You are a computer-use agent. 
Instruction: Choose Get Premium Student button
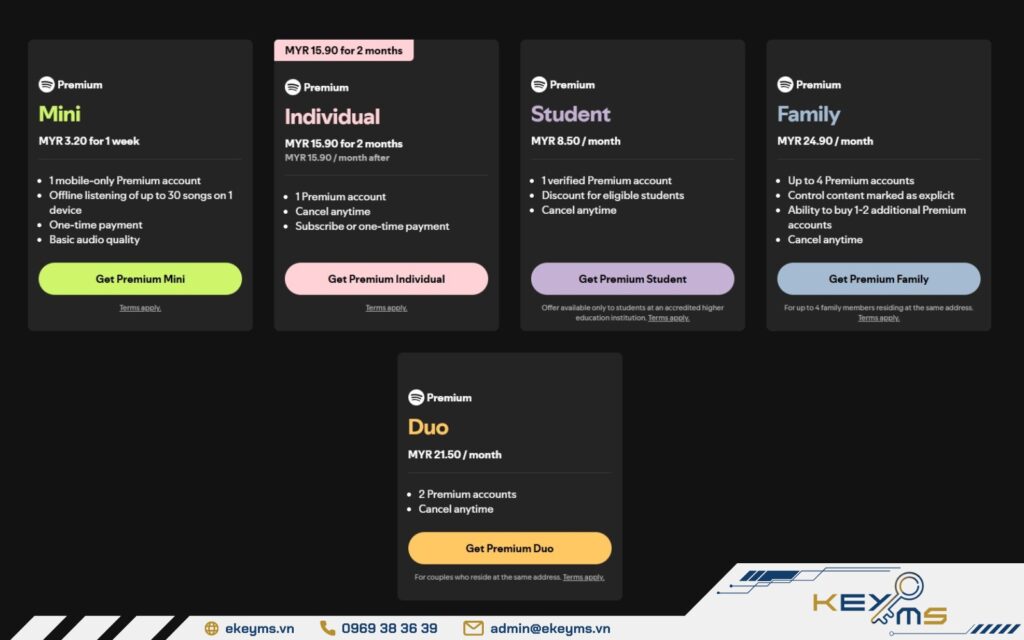pos(632,279)
